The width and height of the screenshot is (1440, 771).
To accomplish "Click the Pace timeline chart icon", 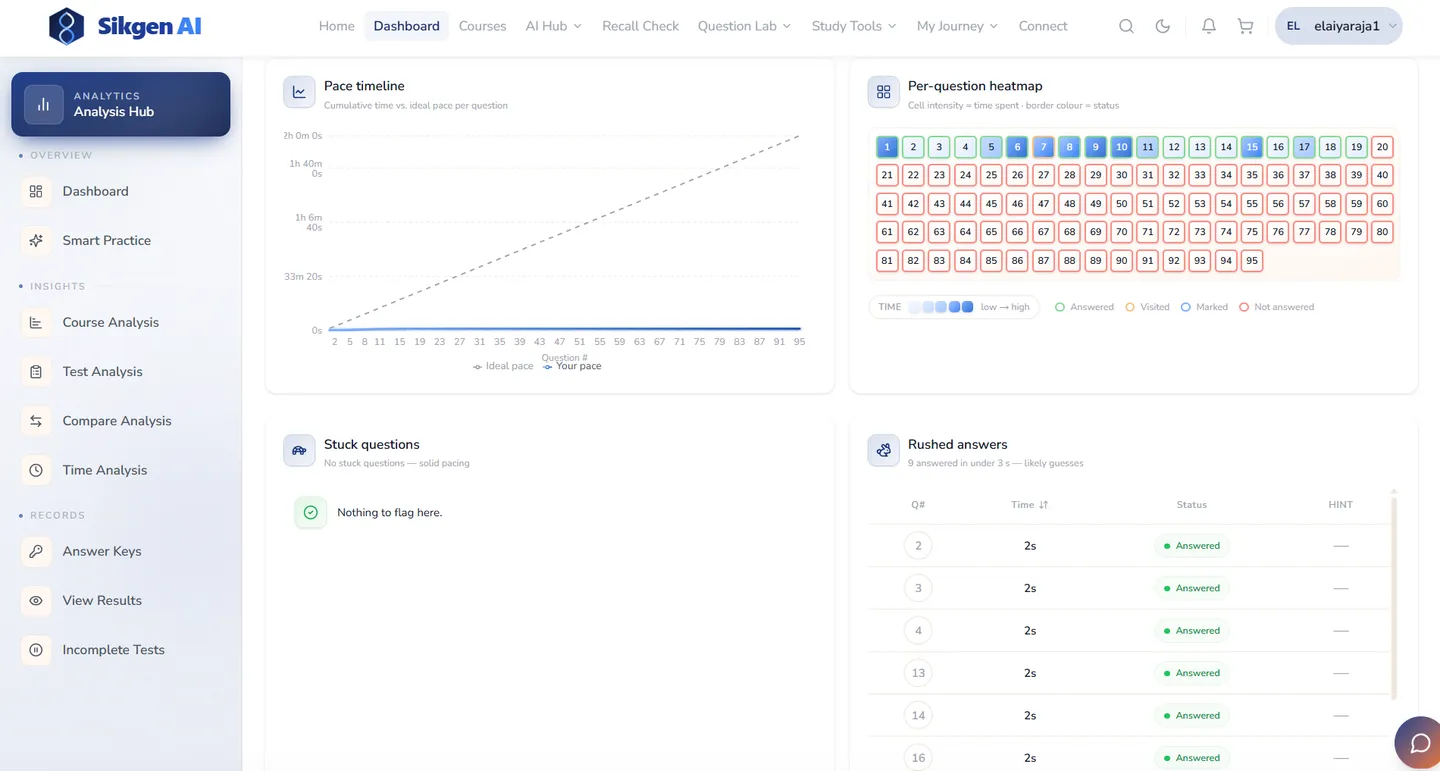I will tap(299, 92).
